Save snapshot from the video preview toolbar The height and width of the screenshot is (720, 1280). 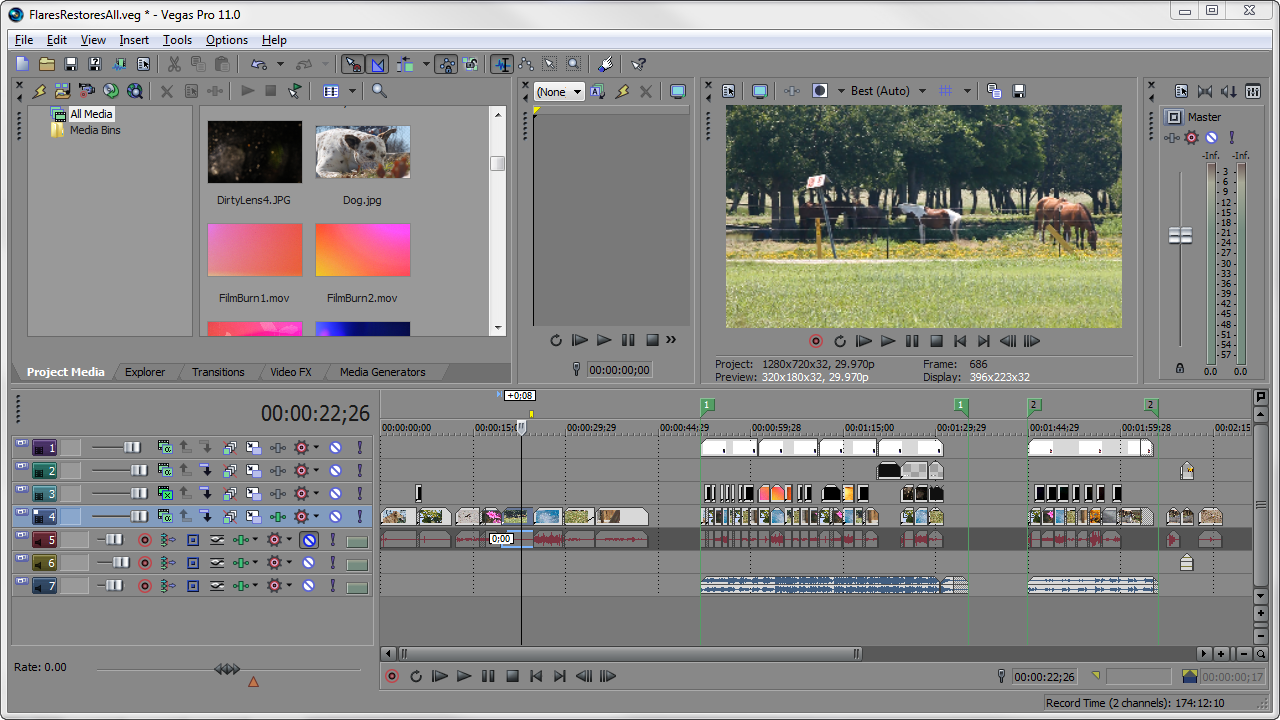[1018, 91]
